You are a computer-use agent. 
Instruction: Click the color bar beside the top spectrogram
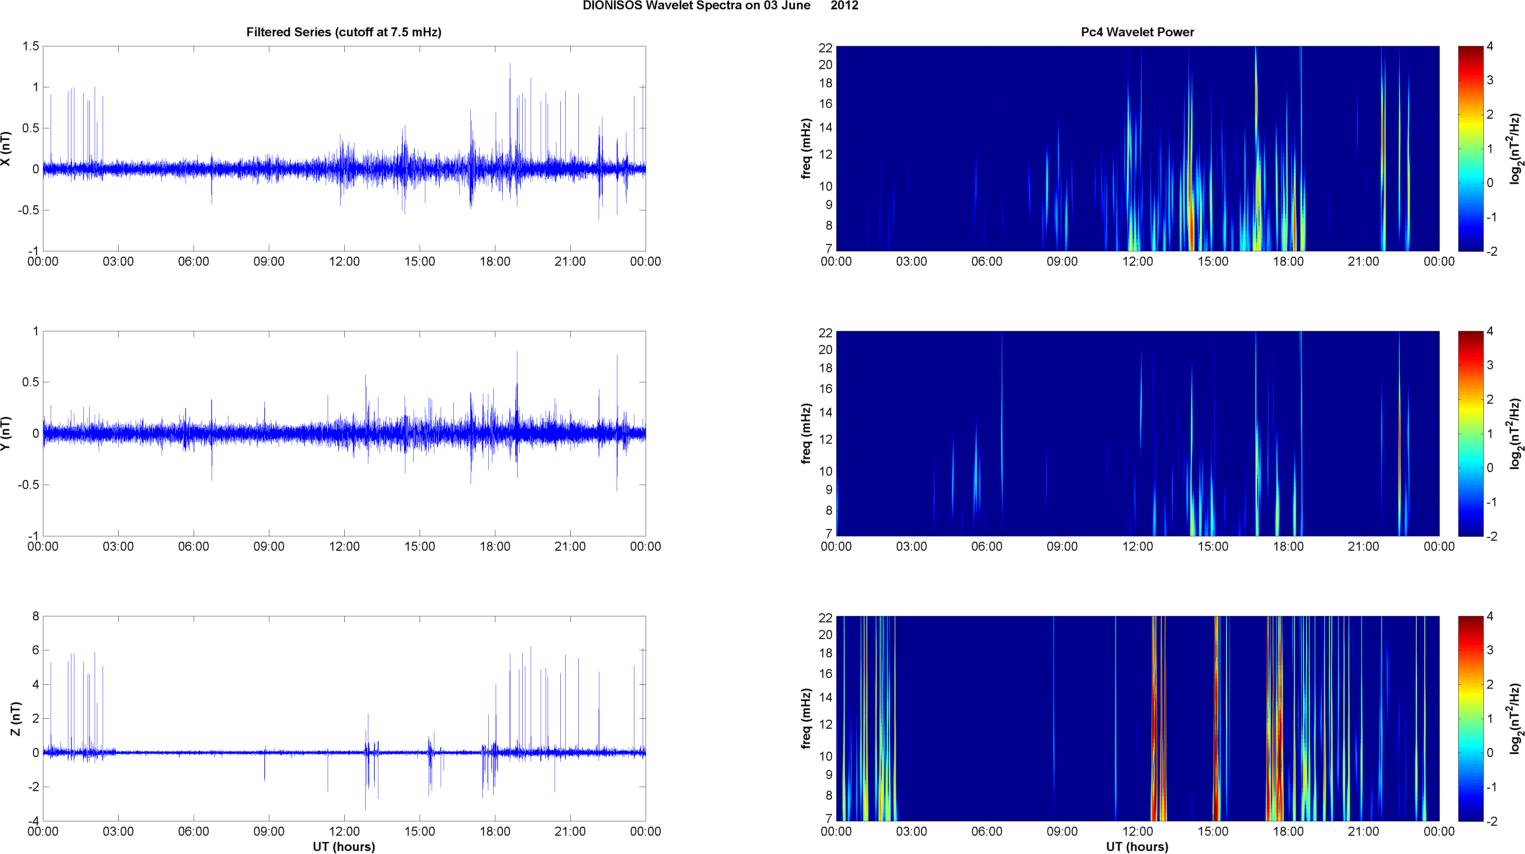(x=1470, y=149)
